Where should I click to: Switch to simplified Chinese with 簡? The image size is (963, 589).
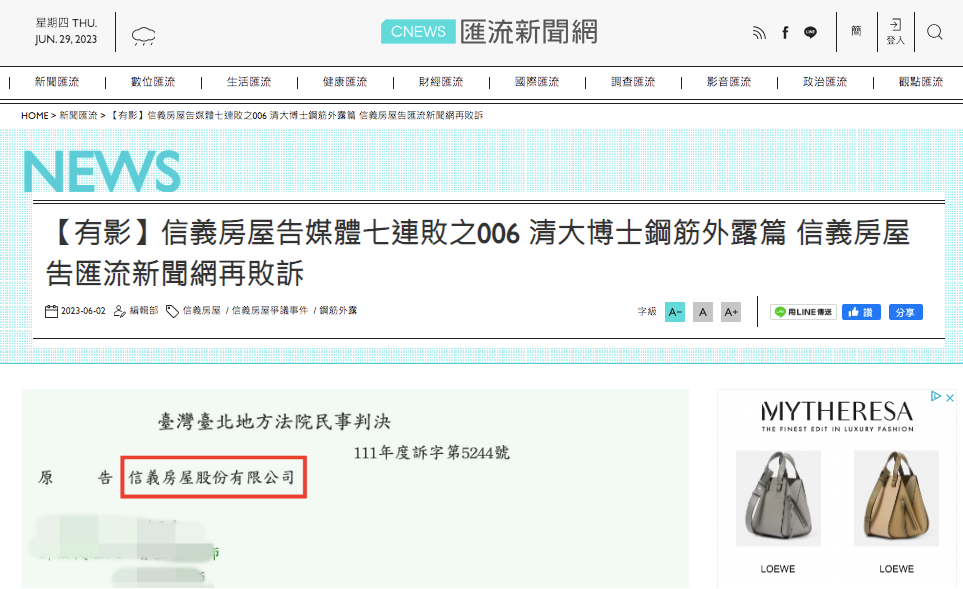point(856,31)
